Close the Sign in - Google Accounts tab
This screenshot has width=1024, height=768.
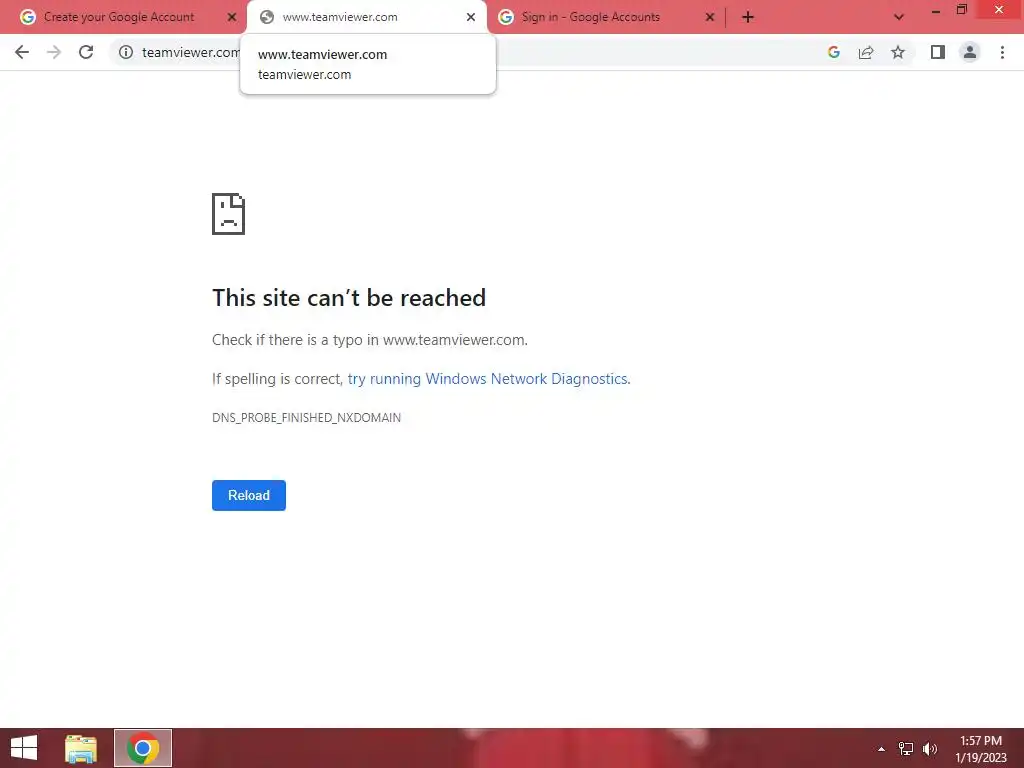tap(710, 18)
